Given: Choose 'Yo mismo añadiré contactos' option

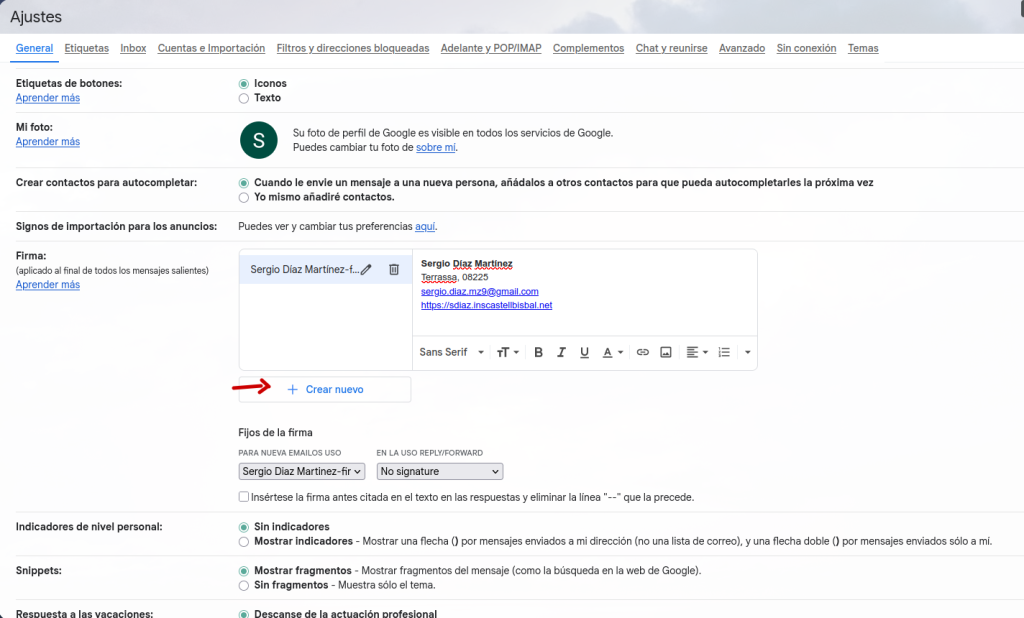Looking at the screenshot, I should tap(244, 197).
